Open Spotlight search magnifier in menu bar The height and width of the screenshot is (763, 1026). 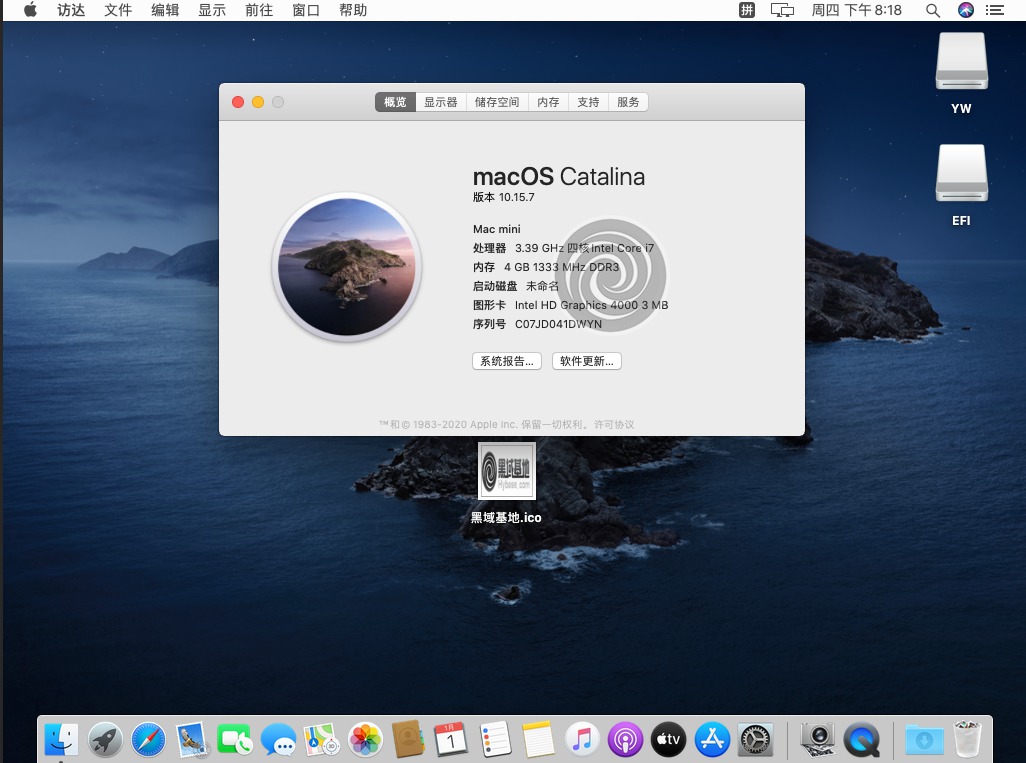coord(933,10)
